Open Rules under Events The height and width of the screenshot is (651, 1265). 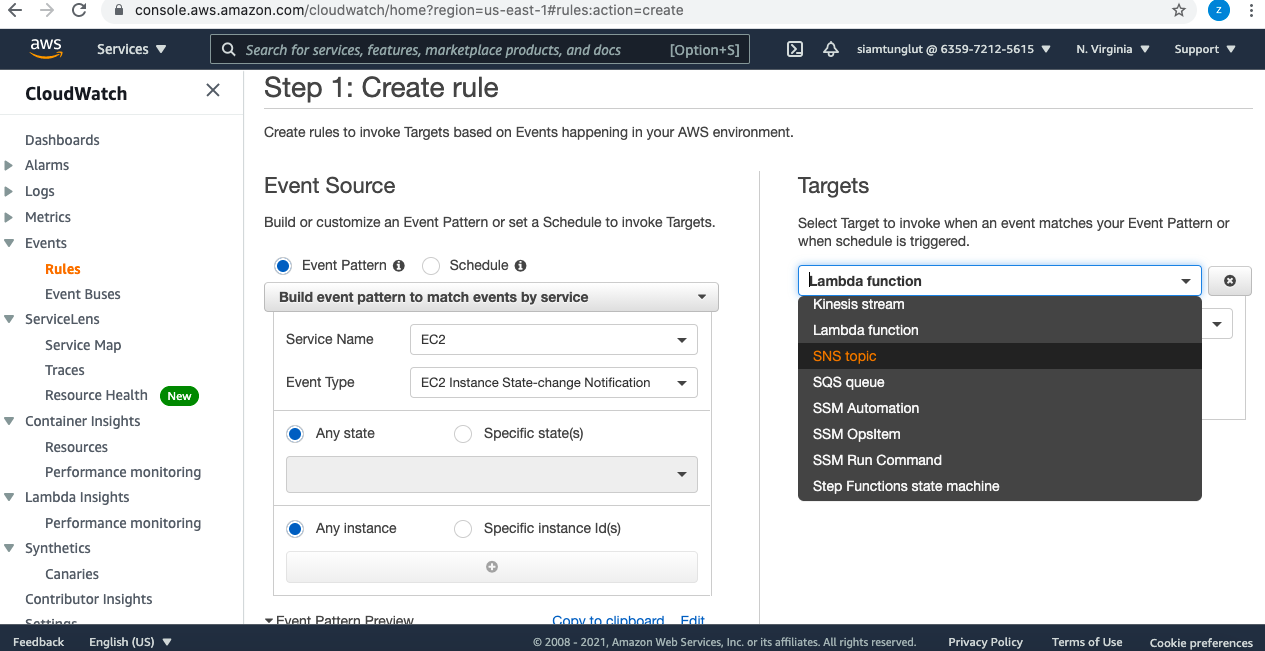(x=63, y=269)
